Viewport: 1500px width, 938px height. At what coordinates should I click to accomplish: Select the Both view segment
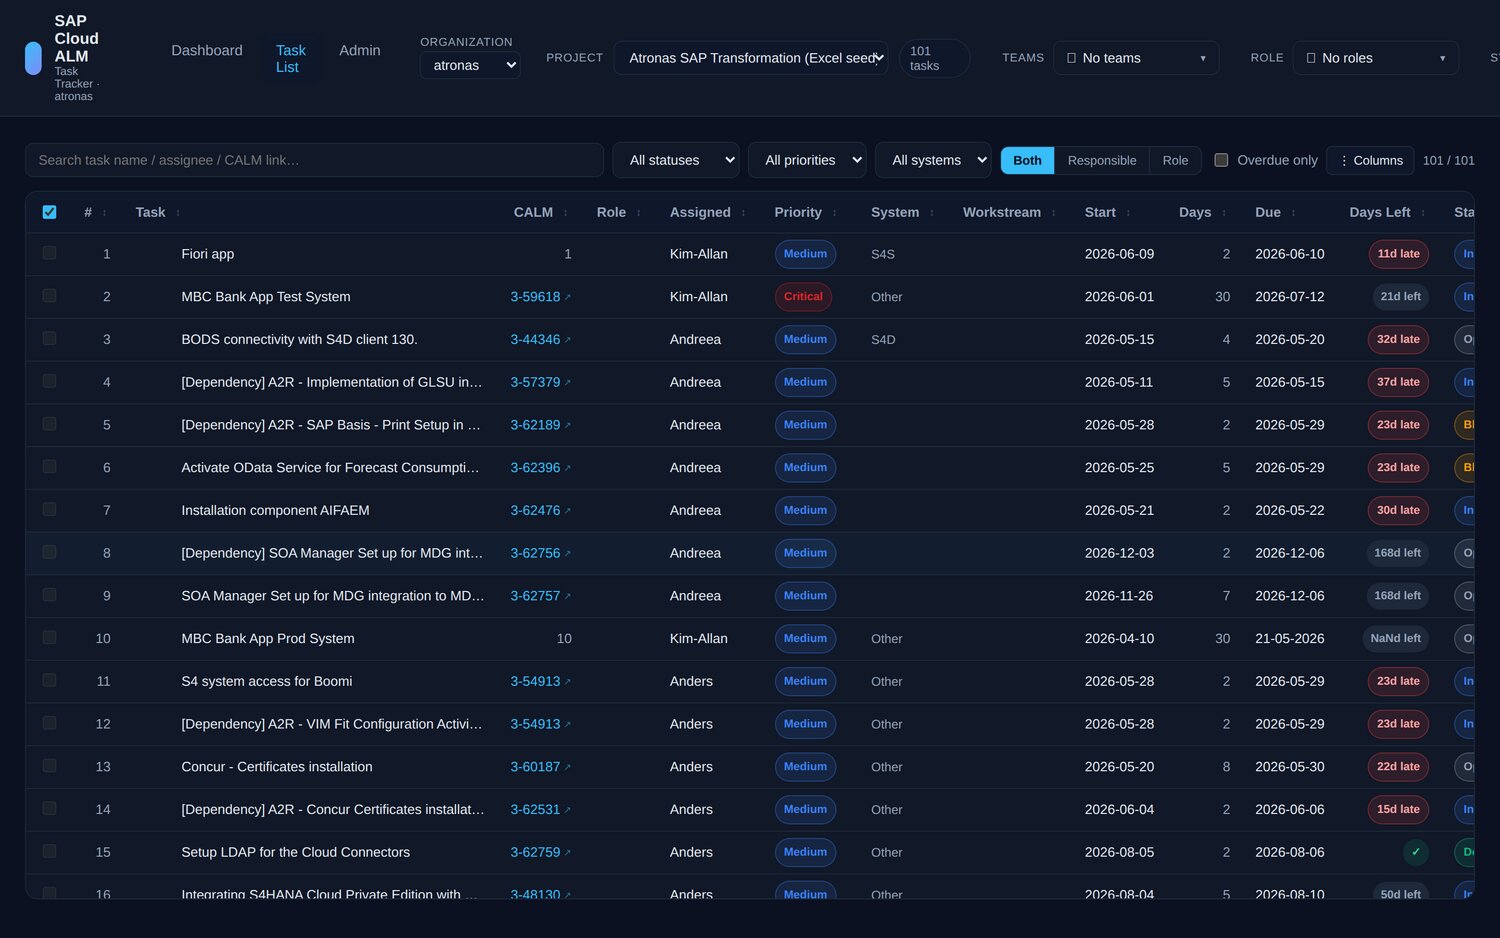pos(1027,160)
